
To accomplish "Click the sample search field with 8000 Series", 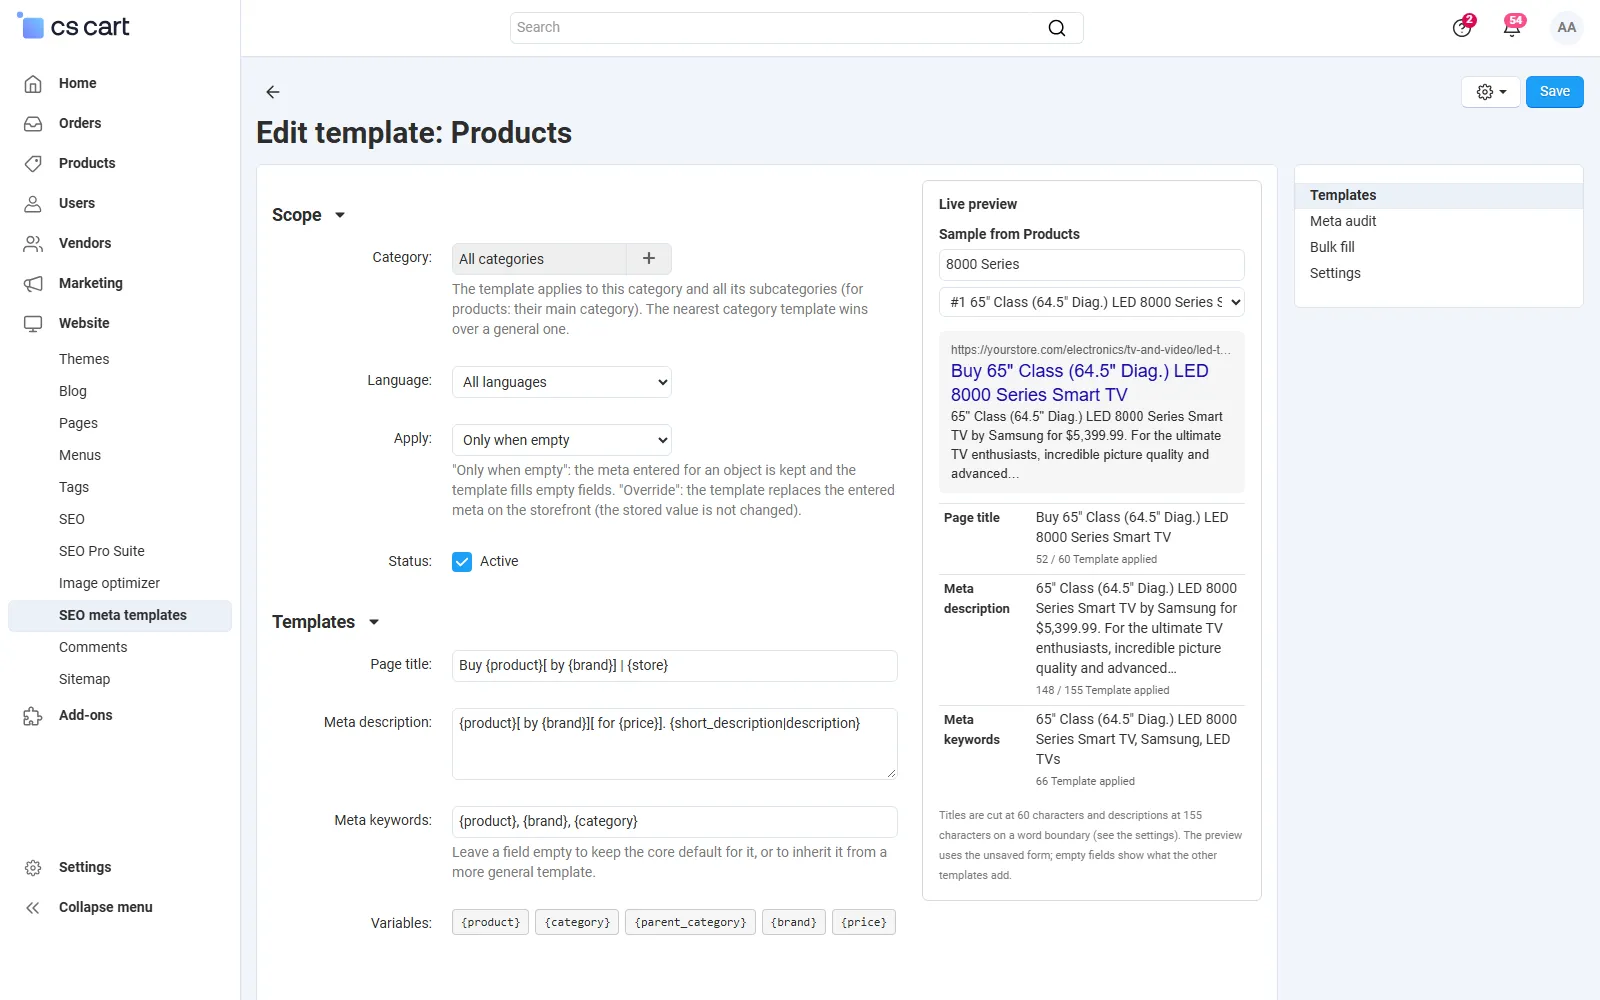I will pos(1092,265).
